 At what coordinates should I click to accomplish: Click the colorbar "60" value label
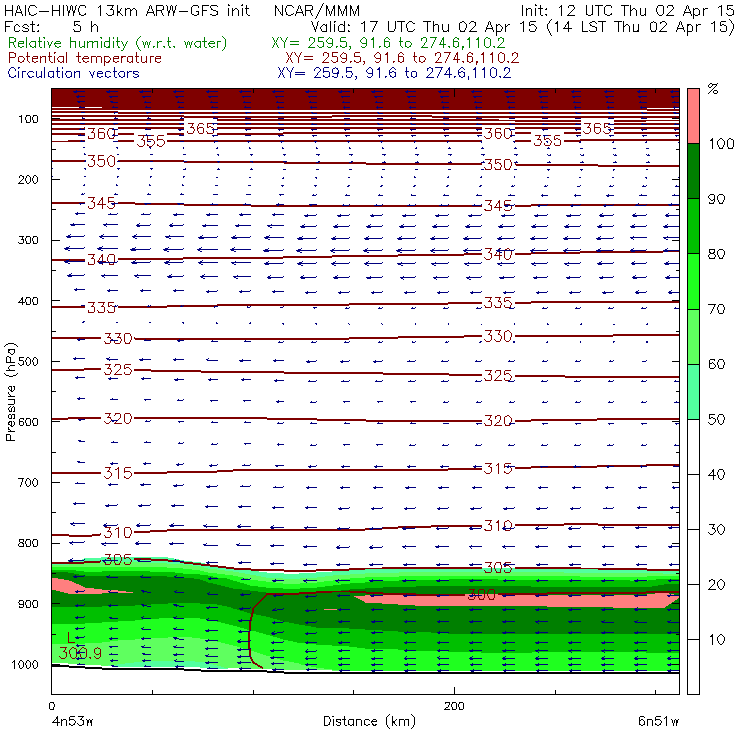pyautogui.click(x=716, y=364)
